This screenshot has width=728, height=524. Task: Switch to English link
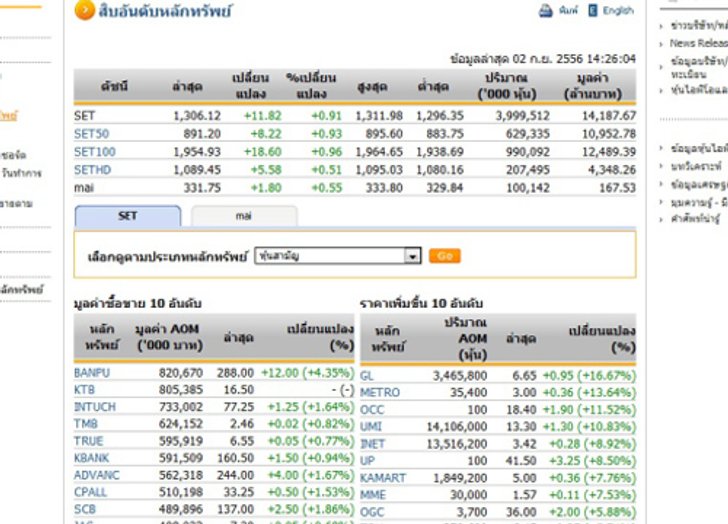pyautogui.click(x=618, y=10)
